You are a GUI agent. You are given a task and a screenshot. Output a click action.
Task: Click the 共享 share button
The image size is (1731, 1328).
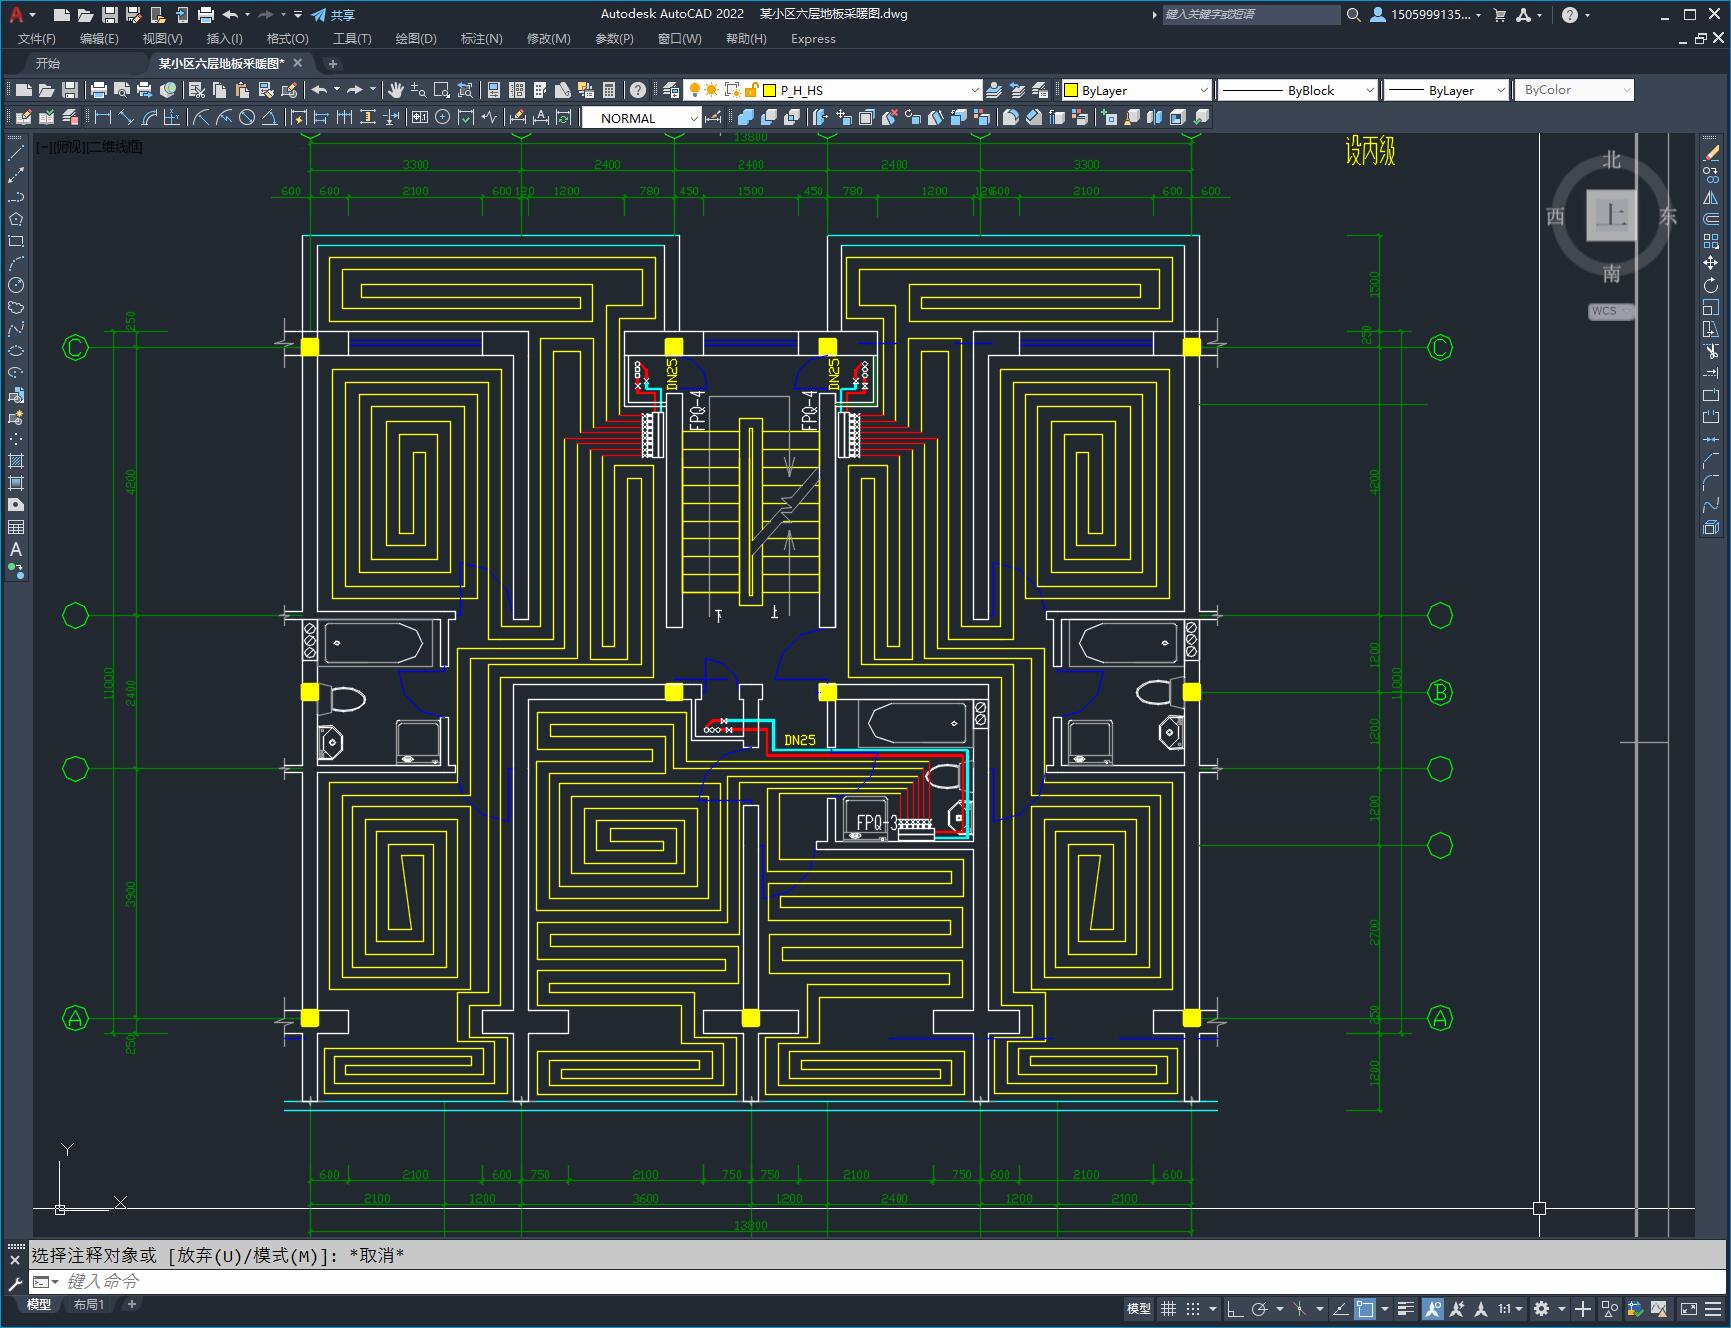tap(333, 15)
